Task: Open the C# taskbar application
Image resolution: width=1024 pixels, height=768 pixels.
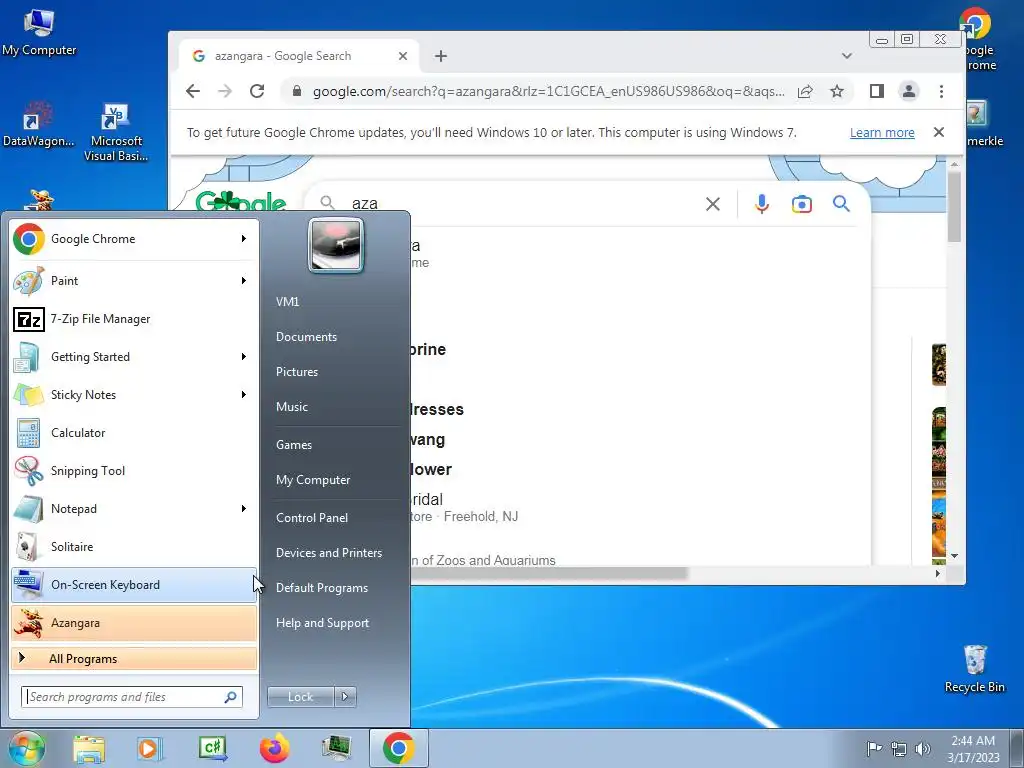Action: [213, 748]
